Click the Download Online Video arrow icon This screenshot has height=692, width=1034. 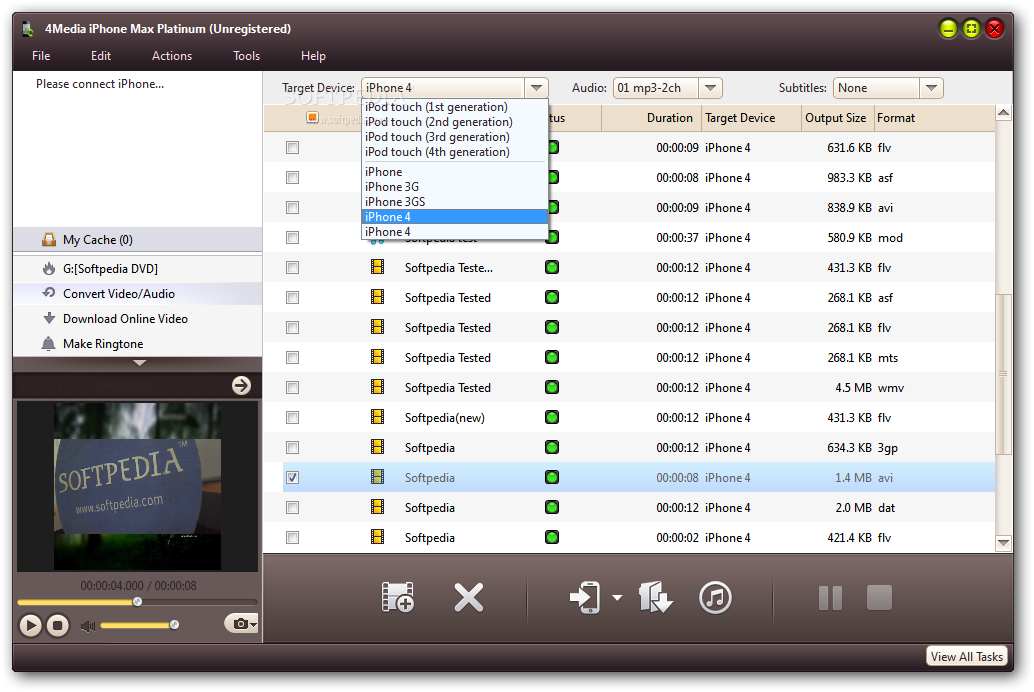49,318
